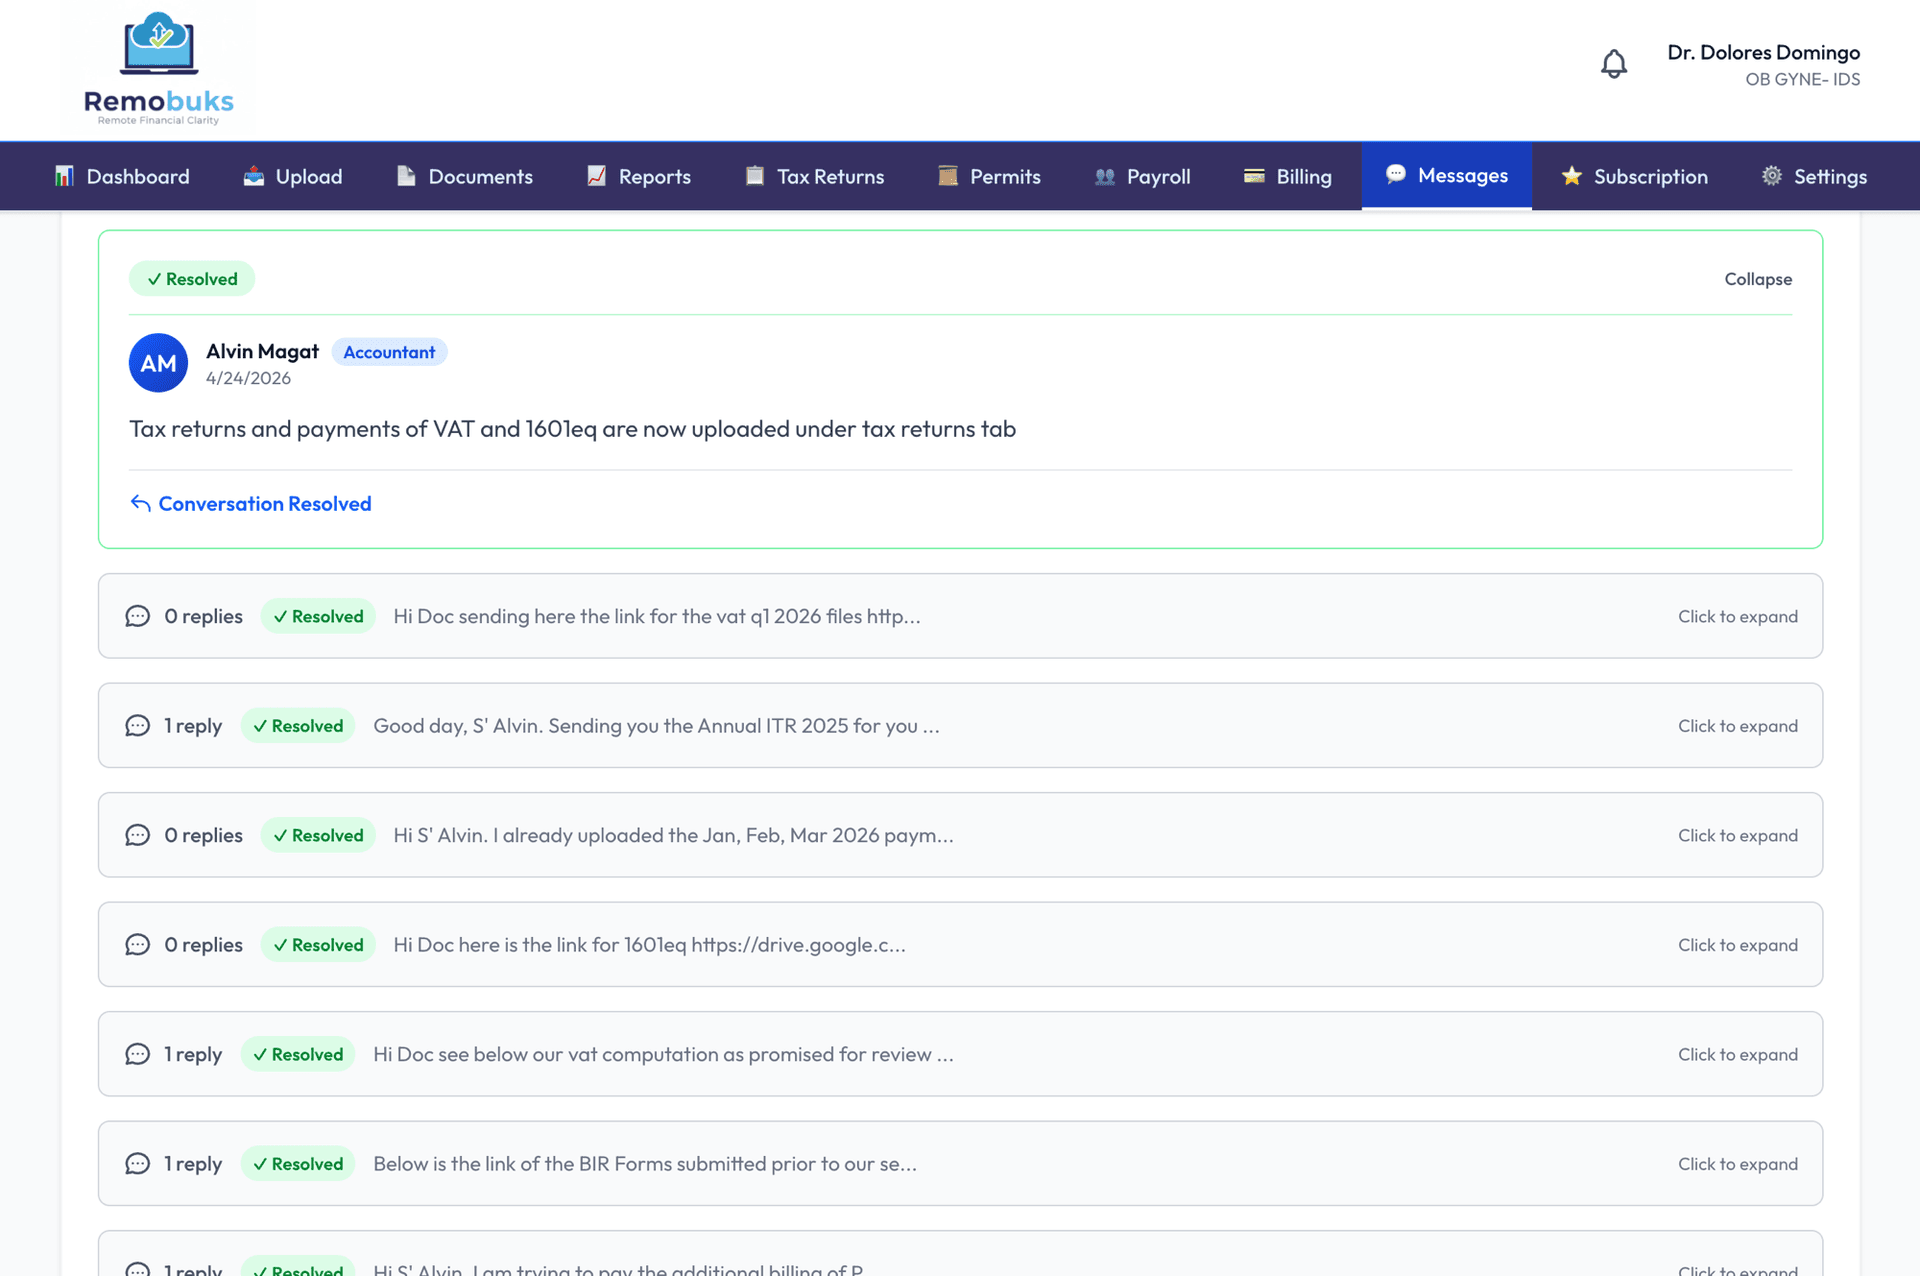Click Resolved badge on vat q1 2026 thread
The image size is (1920, 1276).
318,616
